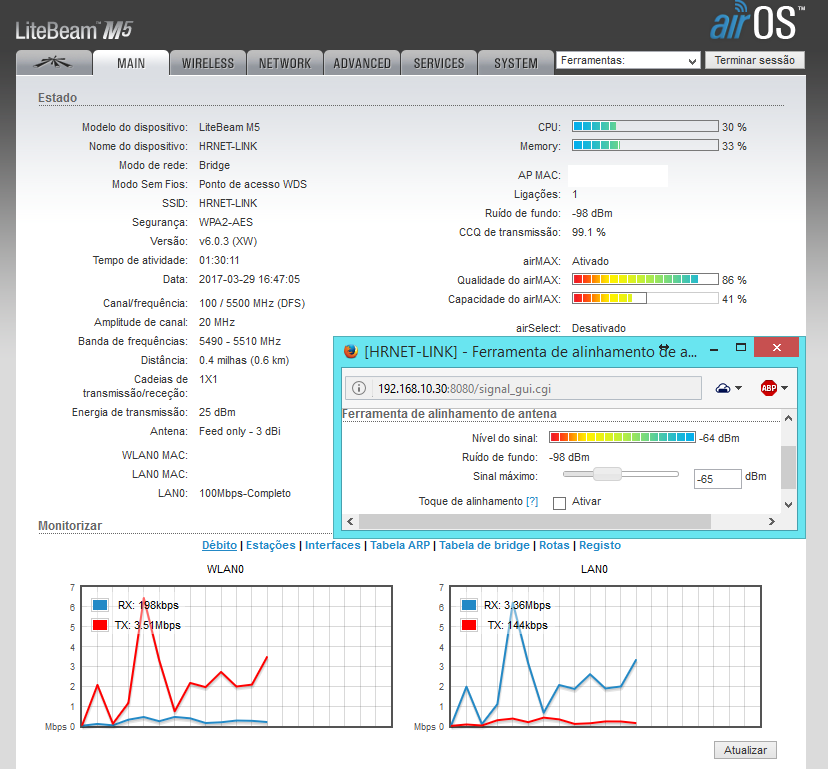The width and height of the screenshot is (828, 769).
Task: Open the Toque de alinhamento help [?] link
Action: [532, 501]
